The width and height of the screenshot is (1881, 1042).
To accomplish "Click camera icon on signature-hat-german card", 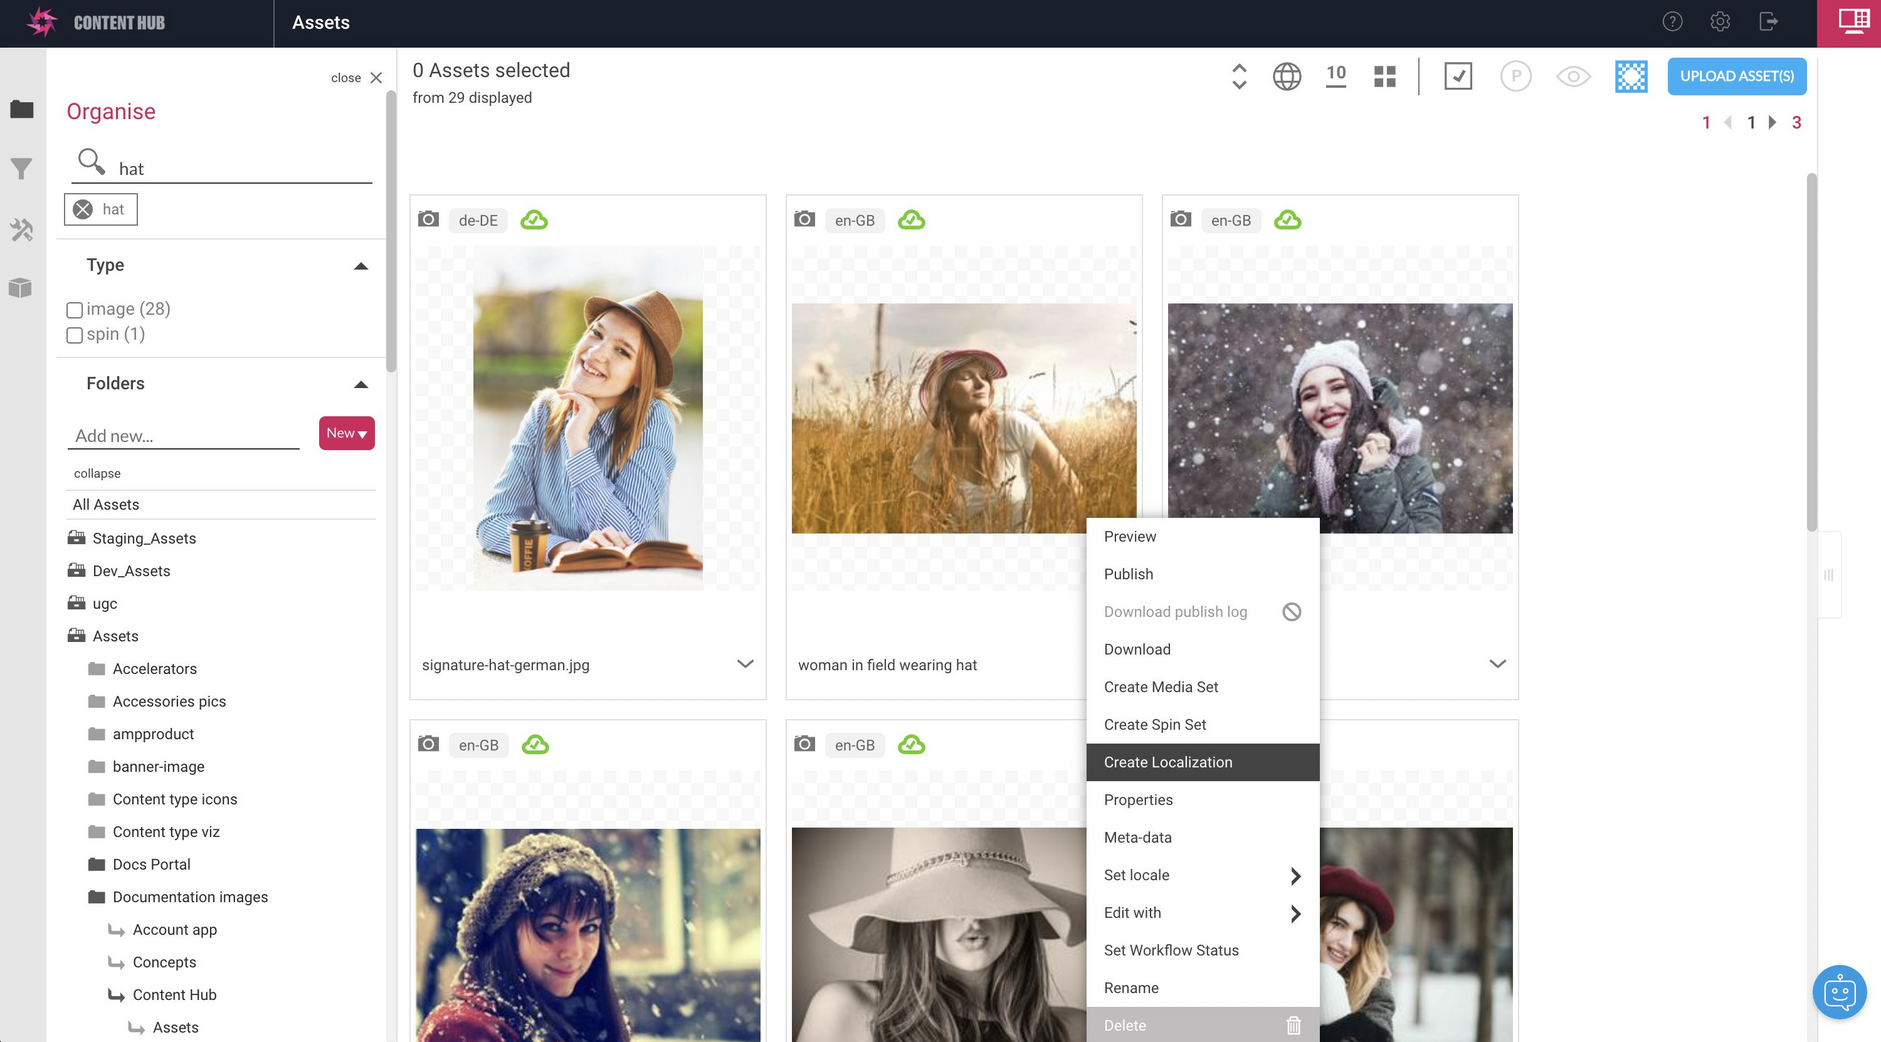I will (428, 219).
